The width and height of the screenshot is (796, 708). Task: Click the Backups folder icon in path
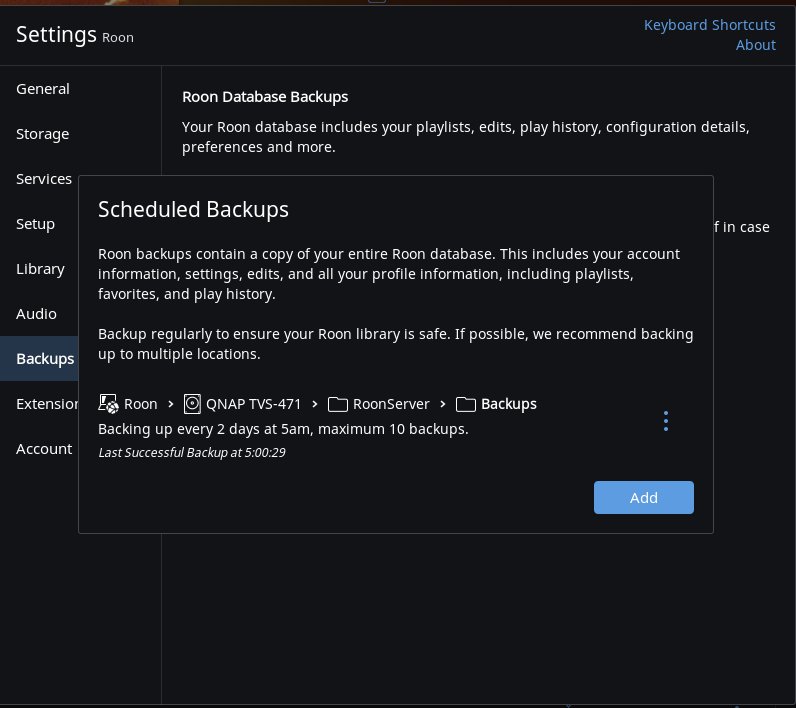click(466, 404)
